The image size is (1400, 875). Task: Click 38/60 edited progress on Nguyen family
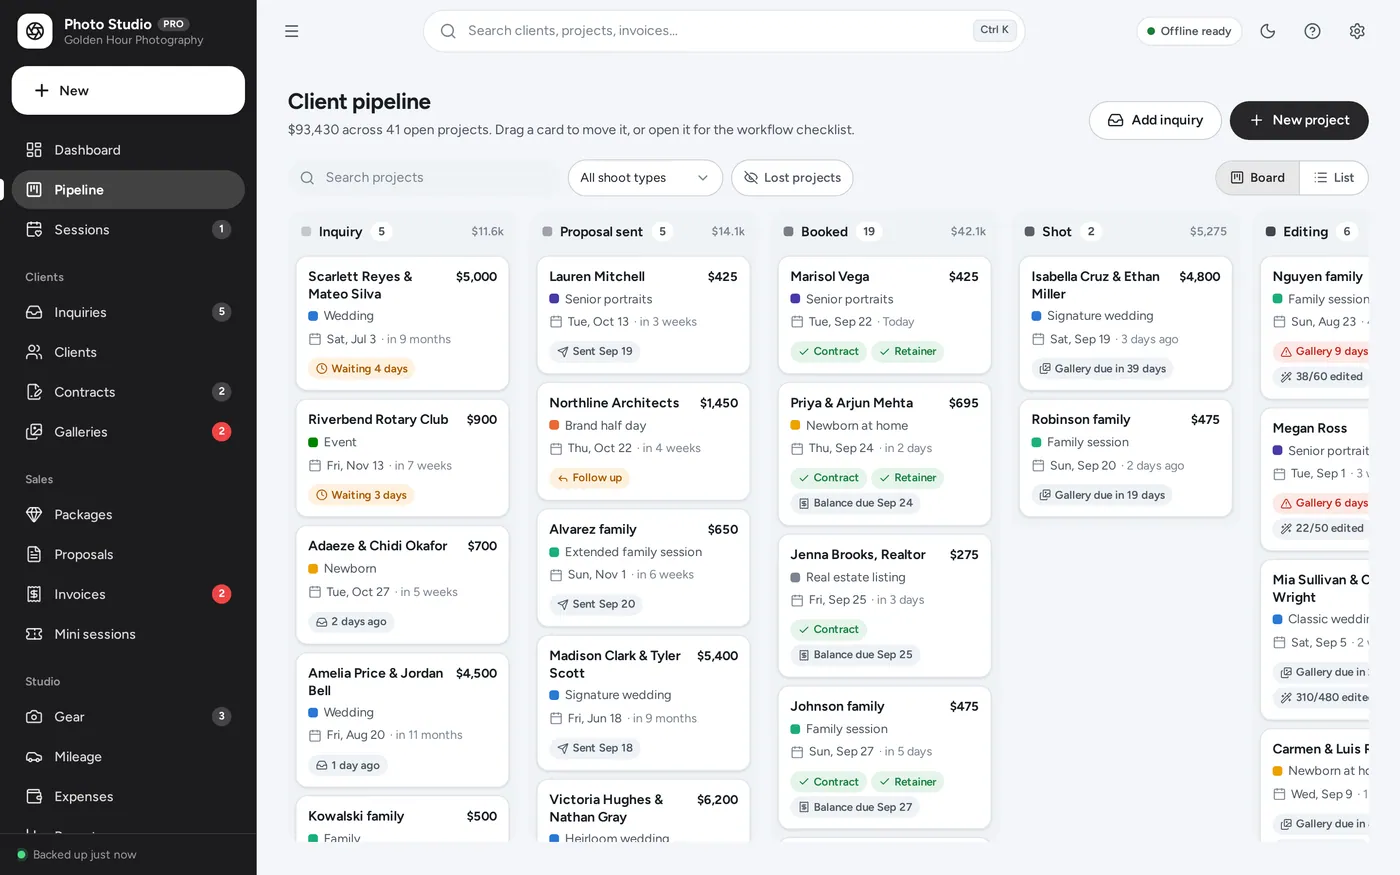pyautogui.click(x=1321, y=377)
